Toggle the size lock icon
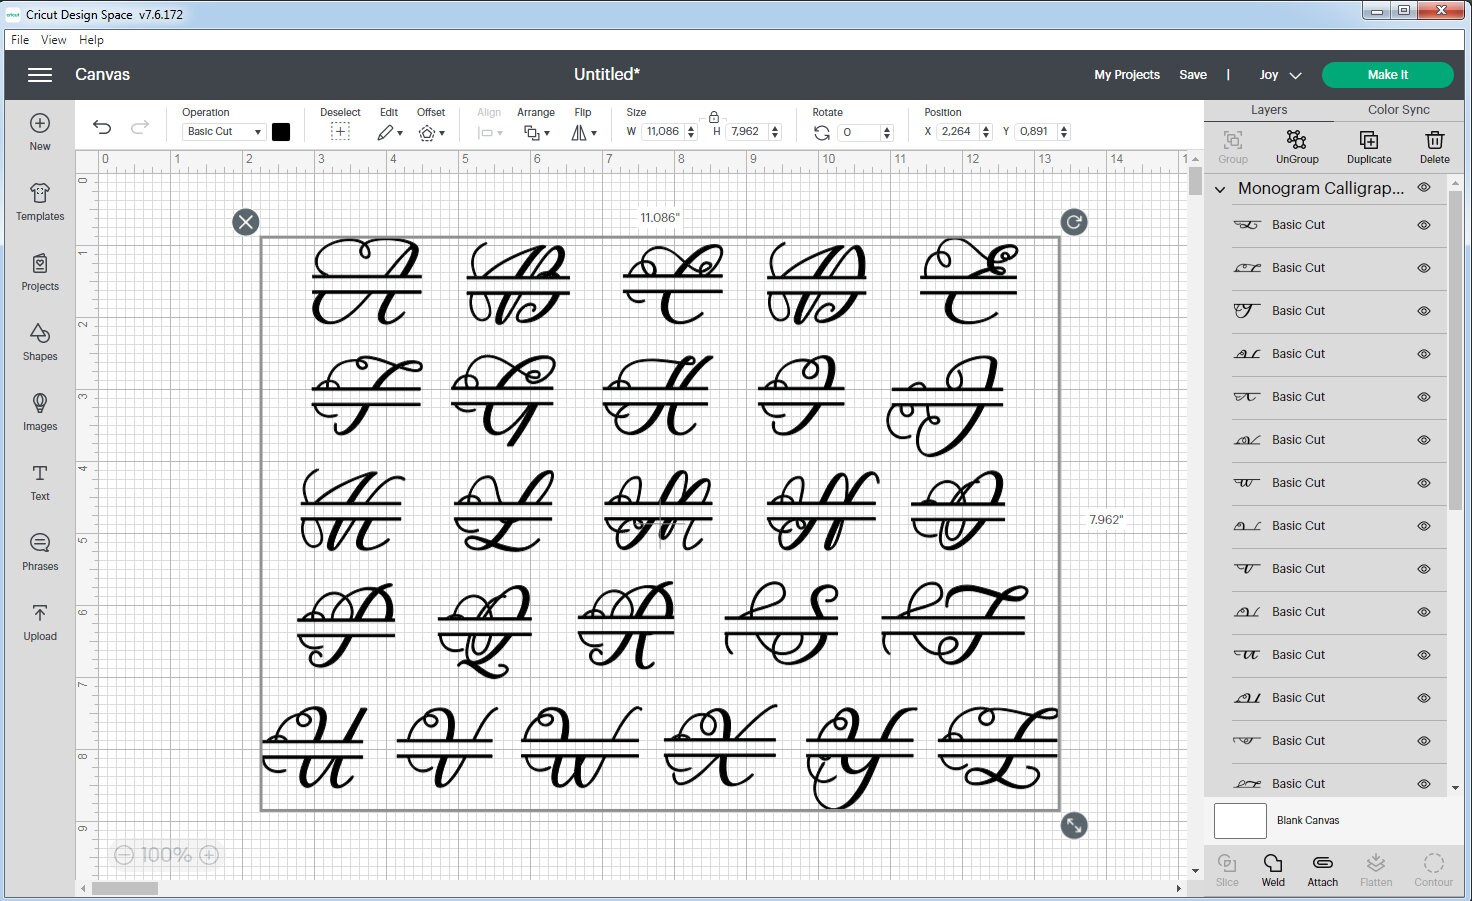The width and height of the screenshot is (1472, 901). click(714, 117)
